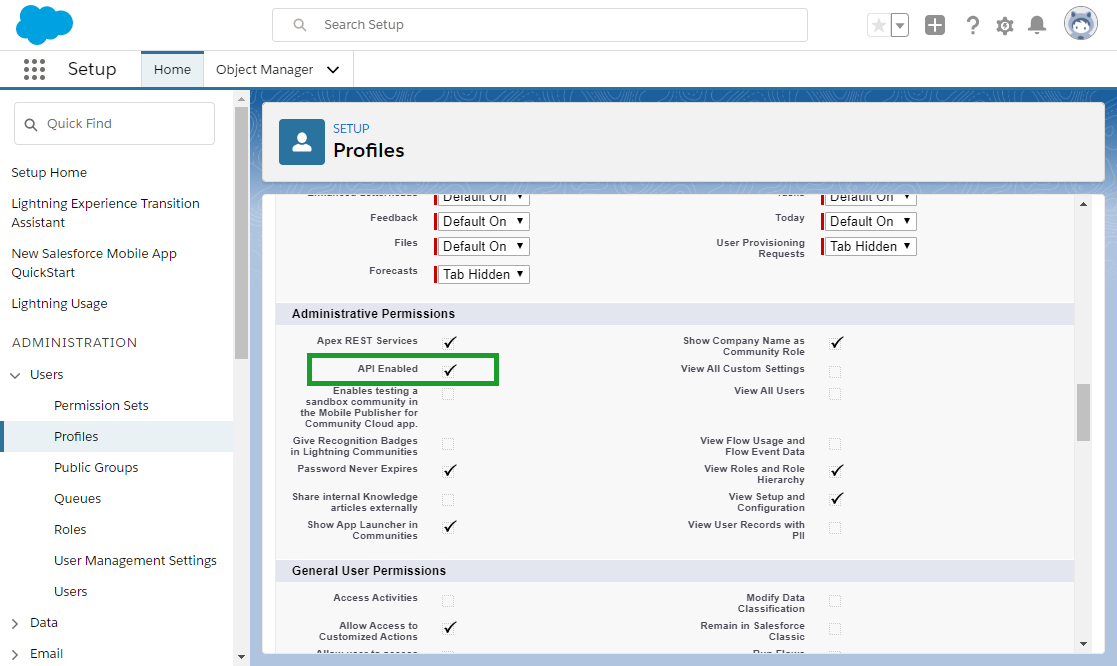1117x666 pixels.
Task: Enable View All Users checkbox
Action: coord(835,394)
